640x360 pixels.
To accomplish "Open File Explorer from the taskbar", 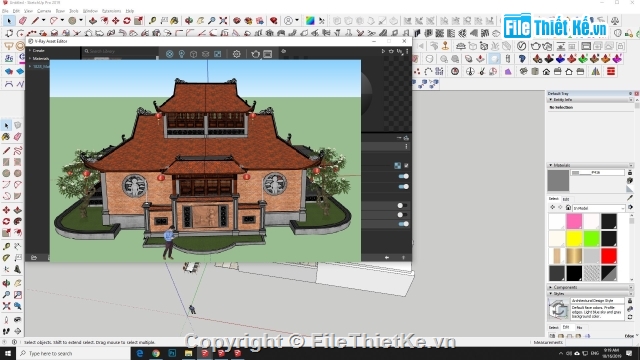I will (x=188, y=353).
